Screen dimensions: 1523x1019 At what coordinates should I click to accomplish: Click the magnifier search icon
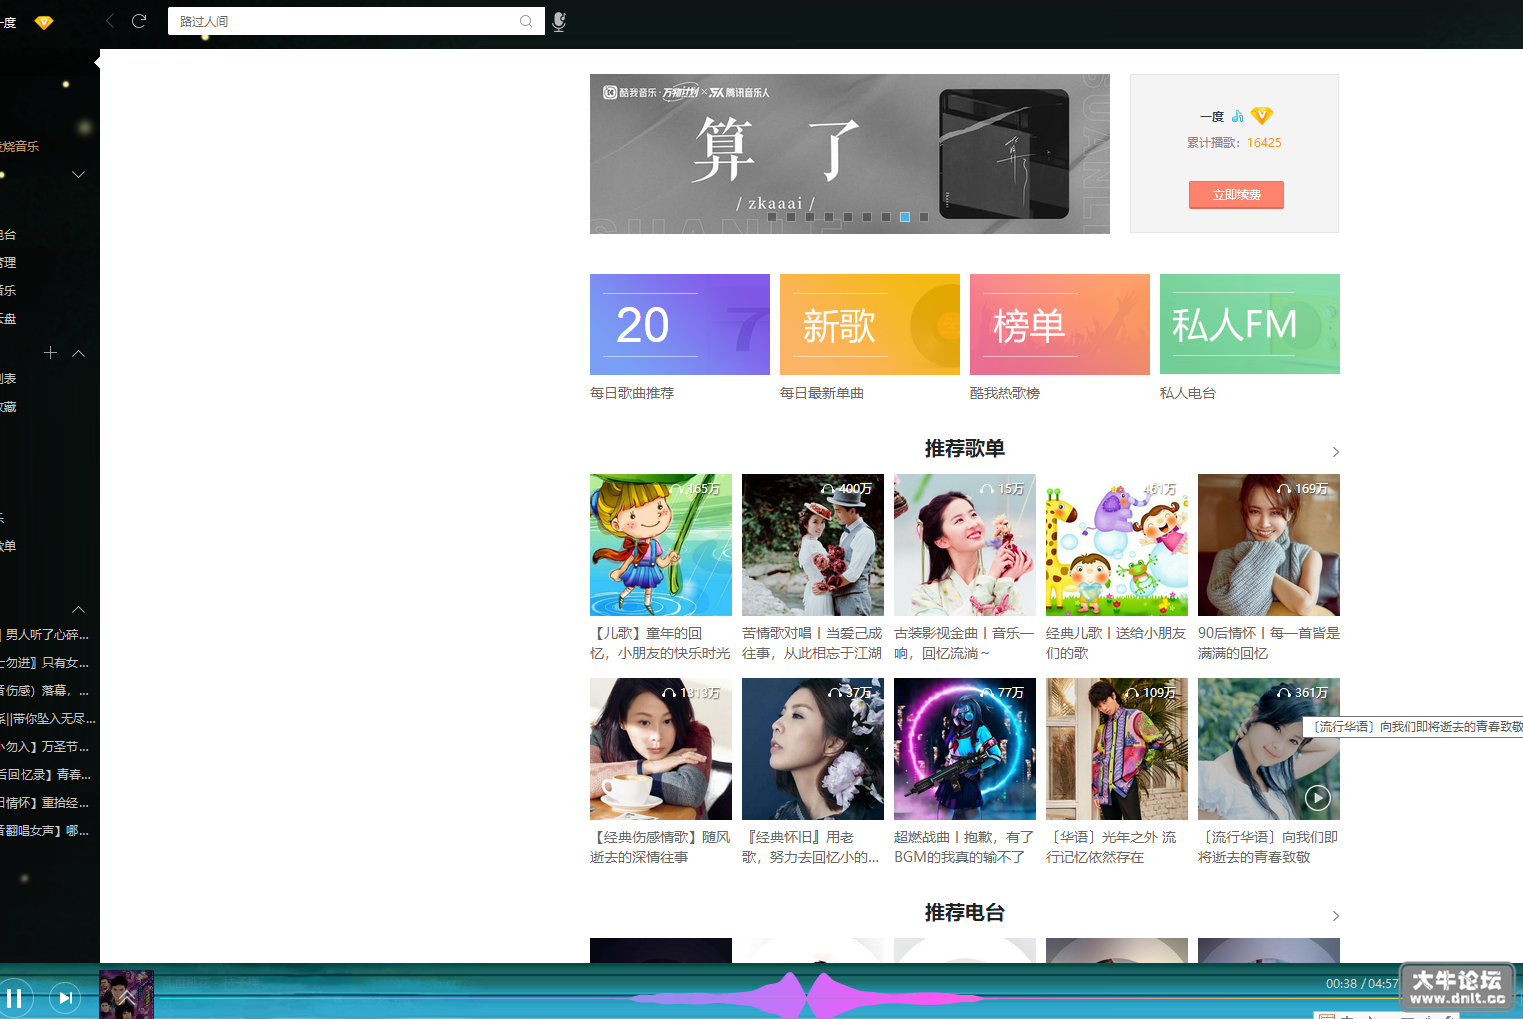(526, 21)
